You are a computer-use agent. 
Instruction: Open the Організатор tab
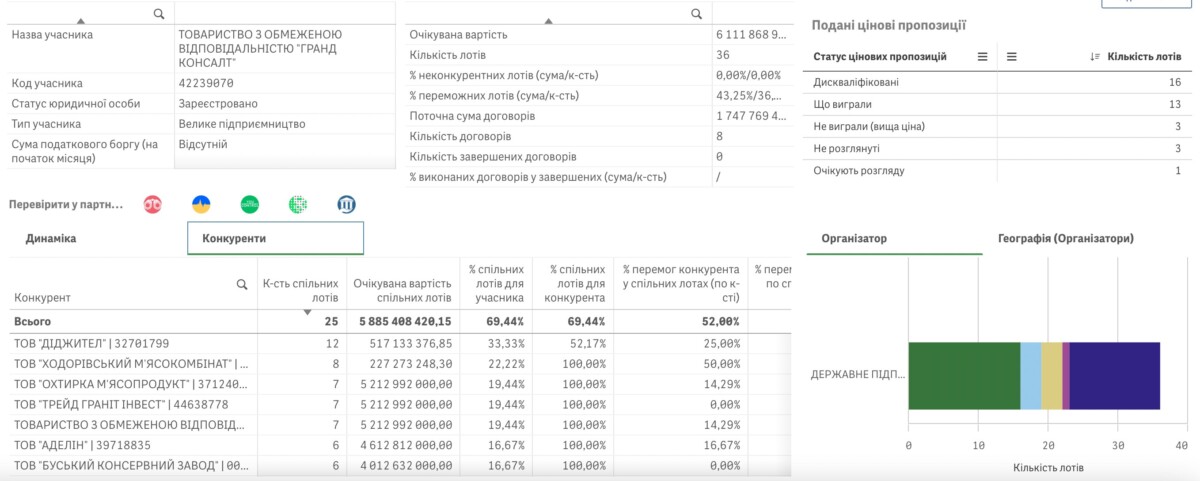(x=853, y=239)
